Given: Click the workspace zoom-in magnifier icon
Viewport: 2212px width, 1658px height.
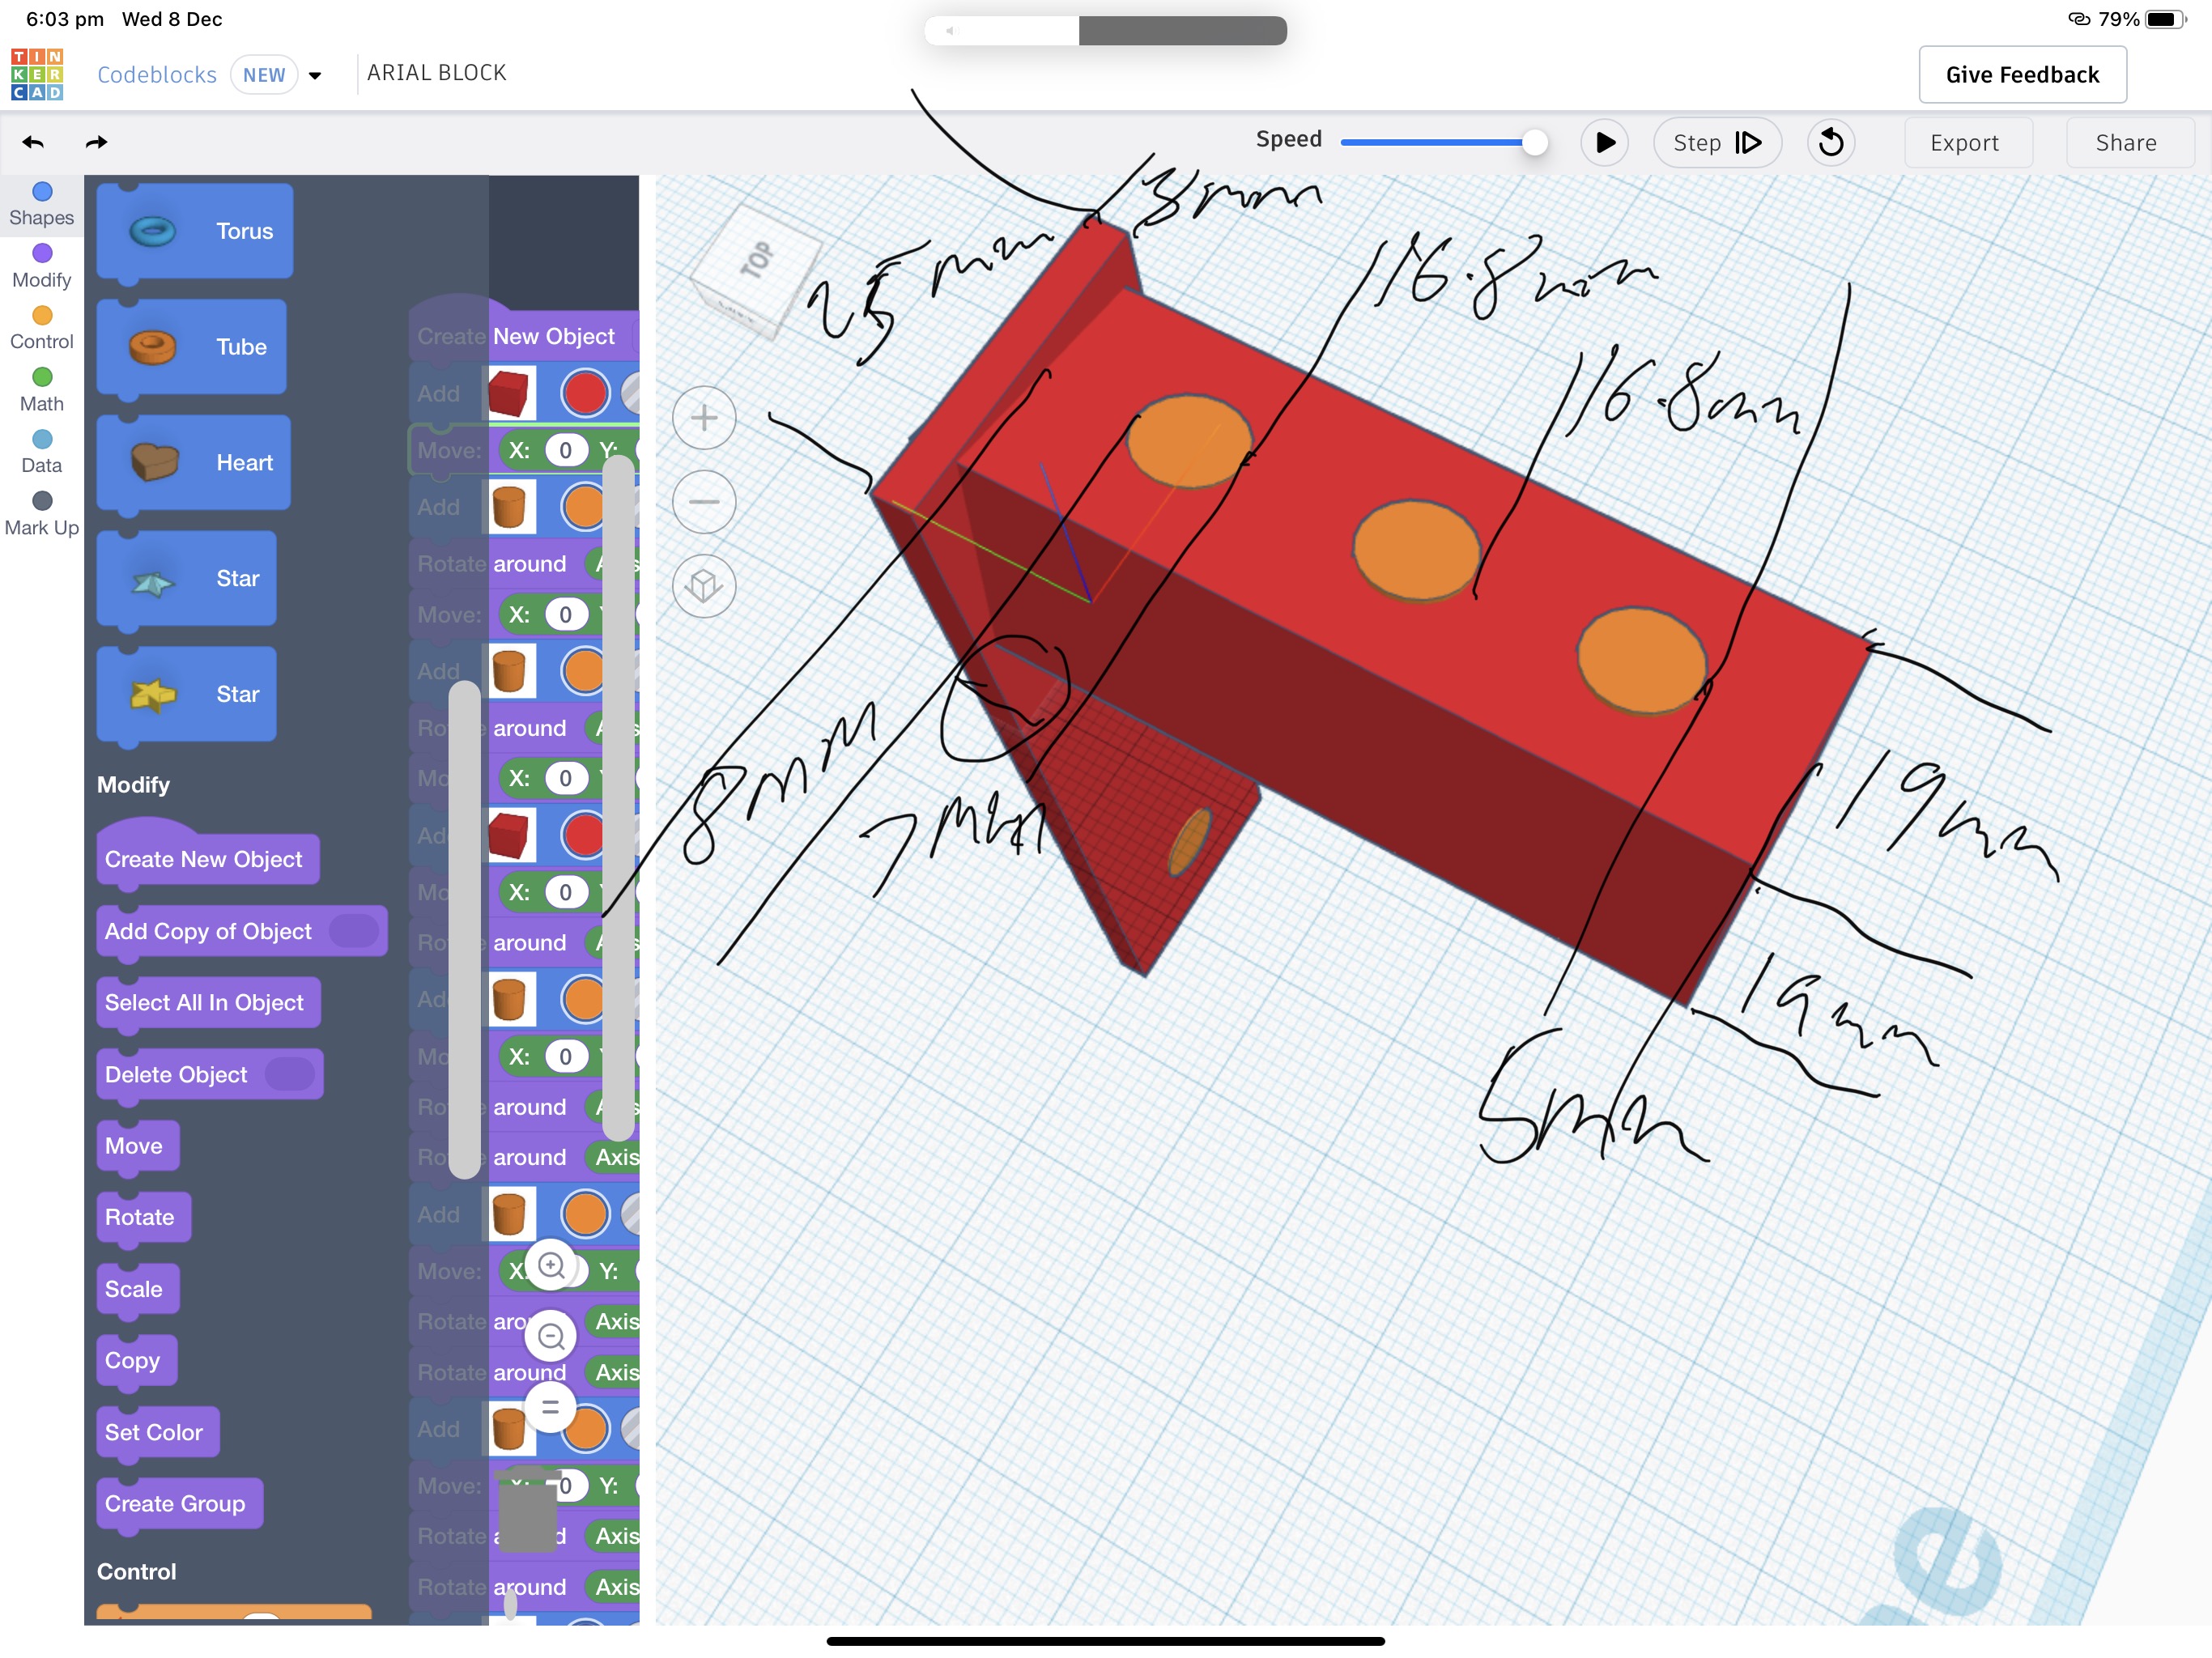Looking at the screenshot, I should pyautogui.click(x=551, y=1266).
